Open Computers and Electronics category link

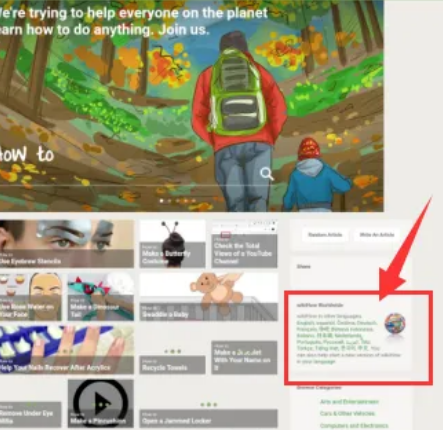(x=354, y=426)
